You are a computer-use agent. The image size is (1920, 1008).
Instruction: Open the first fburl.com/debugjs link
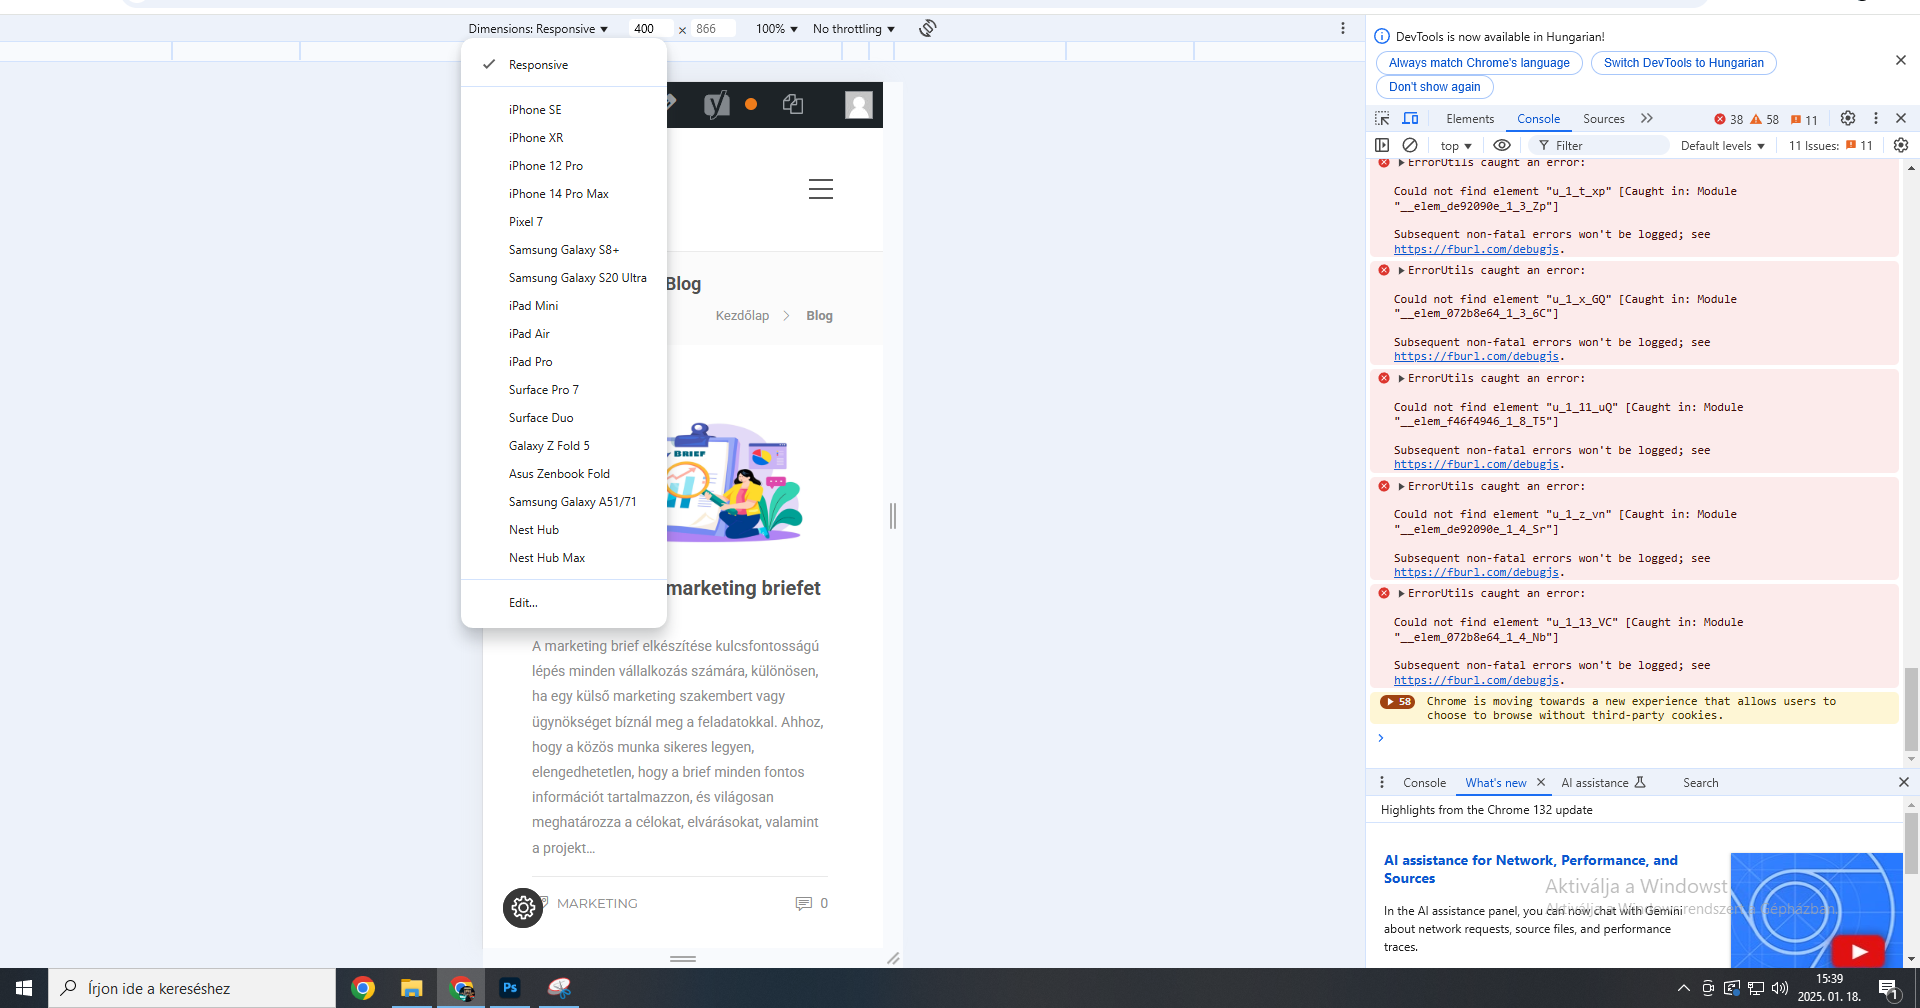(x=1476, y=249)
